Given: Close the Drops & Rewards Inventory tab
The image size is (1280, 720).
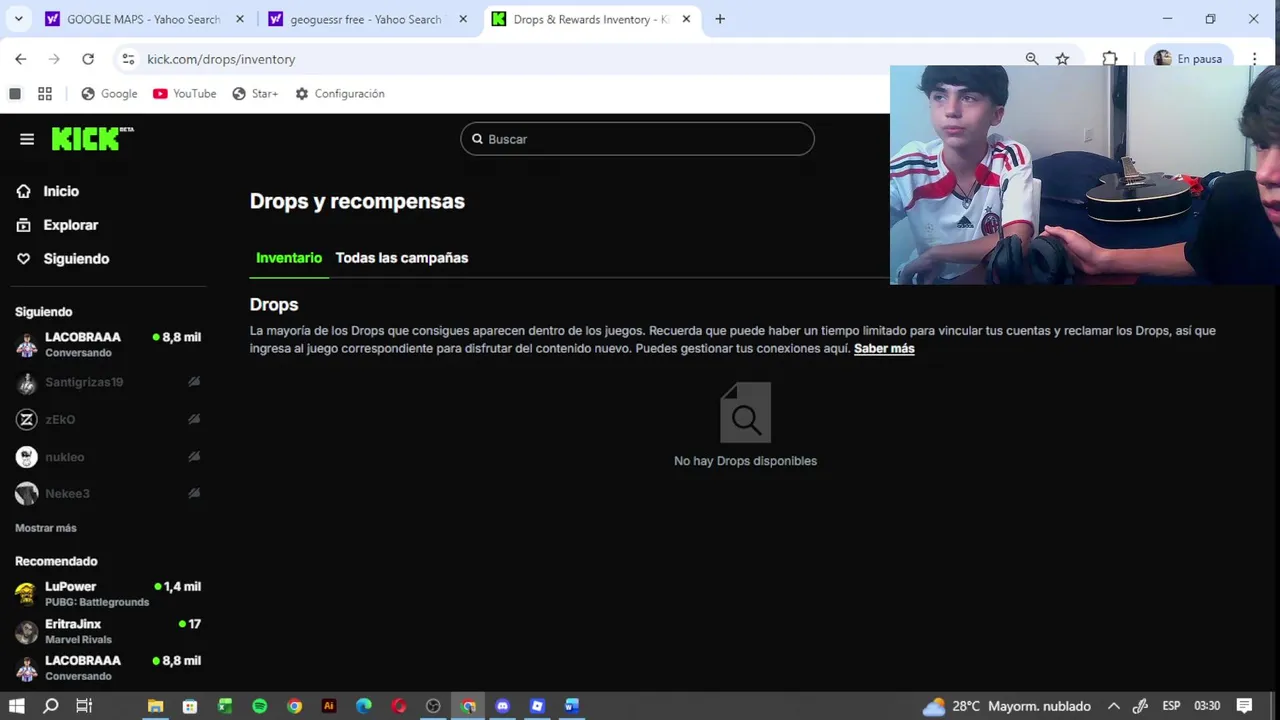Looking at the screenshot, I should (686, 19).
